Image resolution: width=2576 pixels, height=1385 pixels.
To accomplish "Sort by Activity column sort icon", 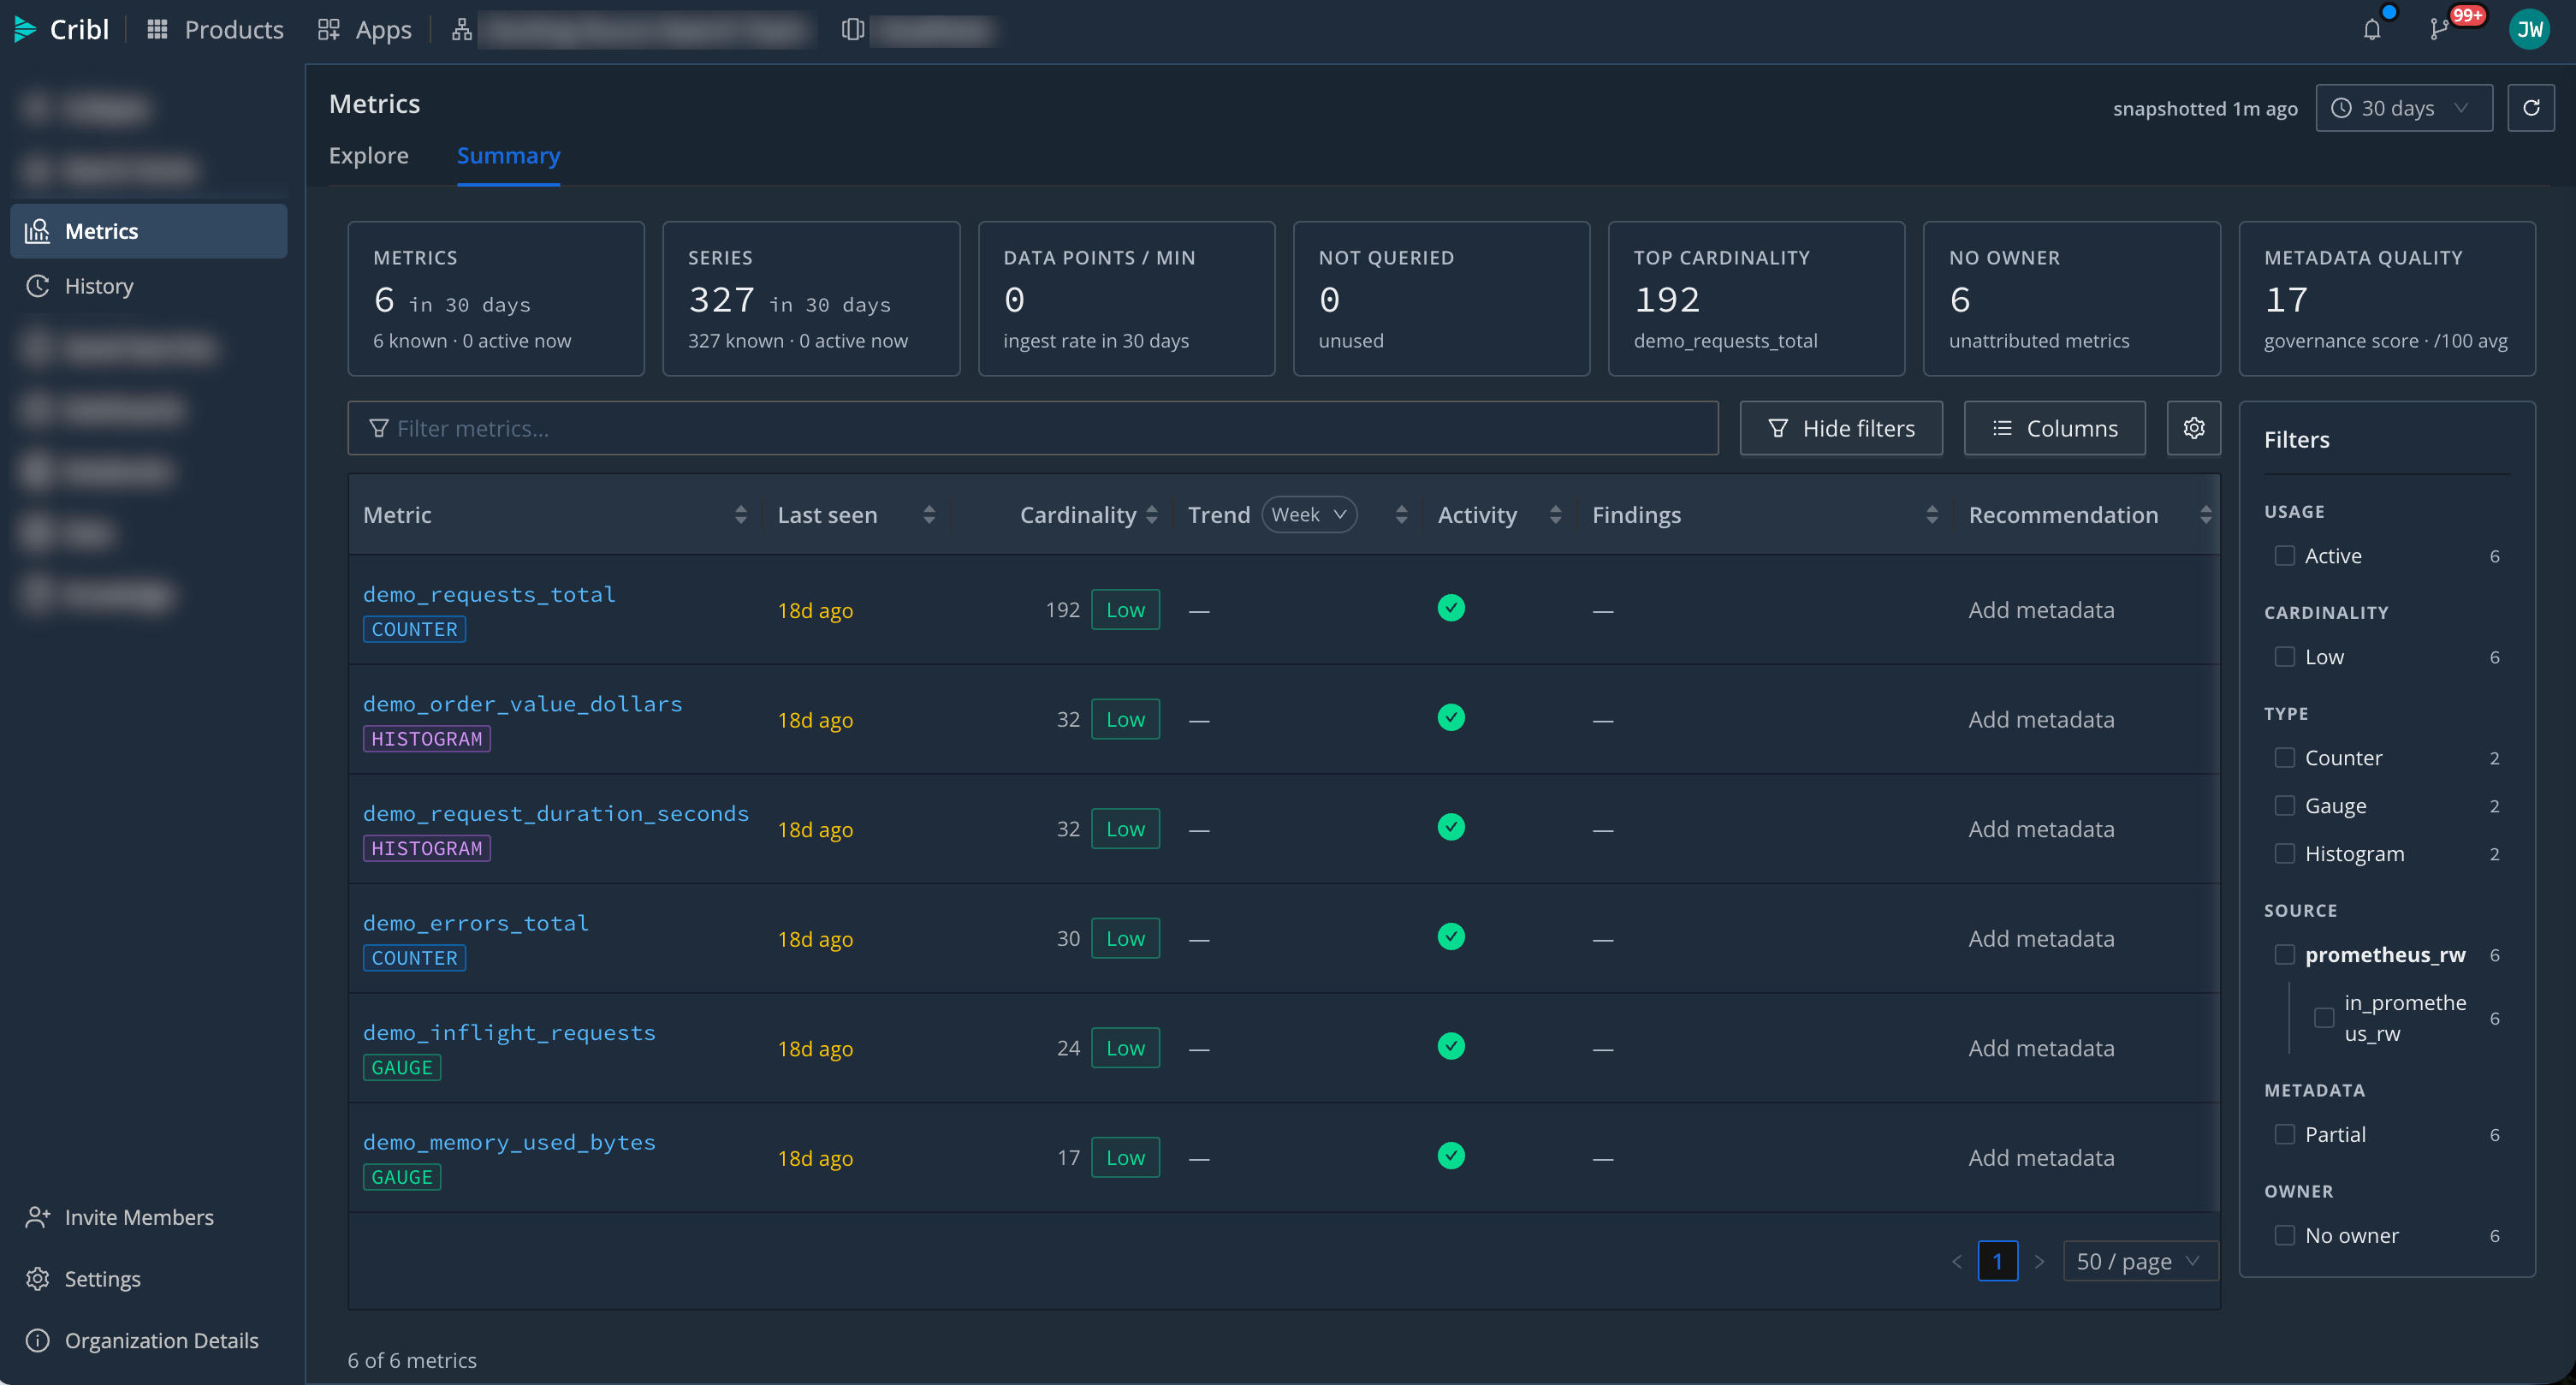I will click(1555, 515).
